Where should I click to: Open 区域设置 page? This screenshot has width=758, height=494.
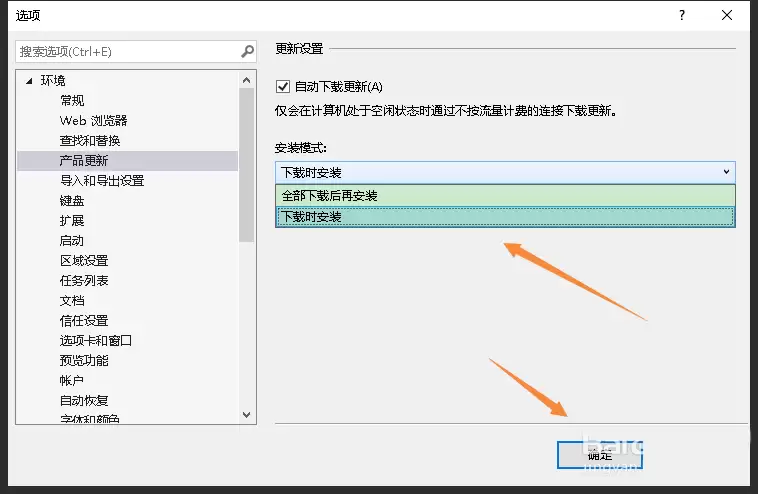click(84, 261)
